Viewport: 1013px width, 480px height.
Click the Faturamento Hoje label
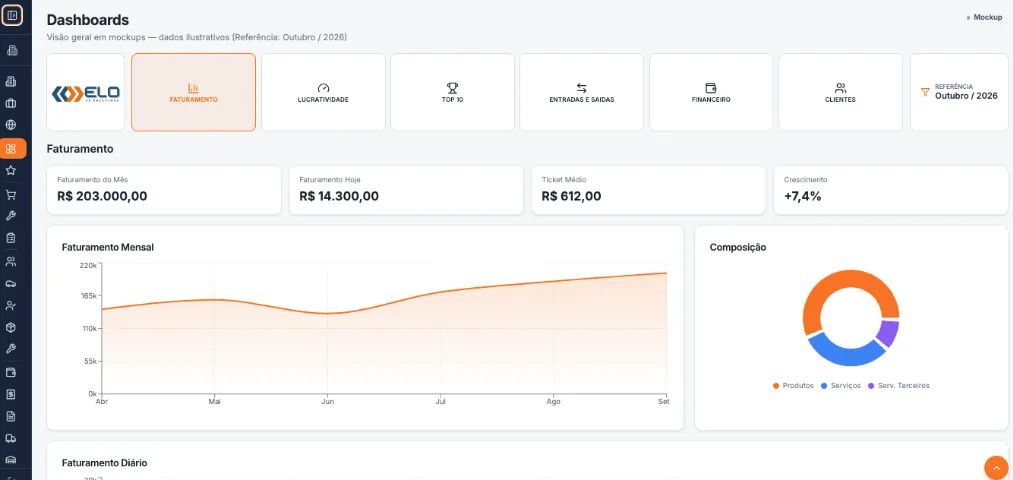tap(329, 180)
